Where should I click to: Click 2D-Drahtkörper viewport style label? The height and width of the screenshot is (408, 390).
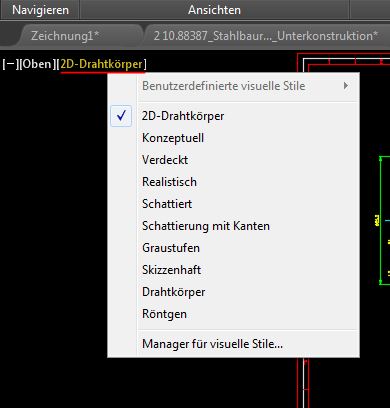101,64
